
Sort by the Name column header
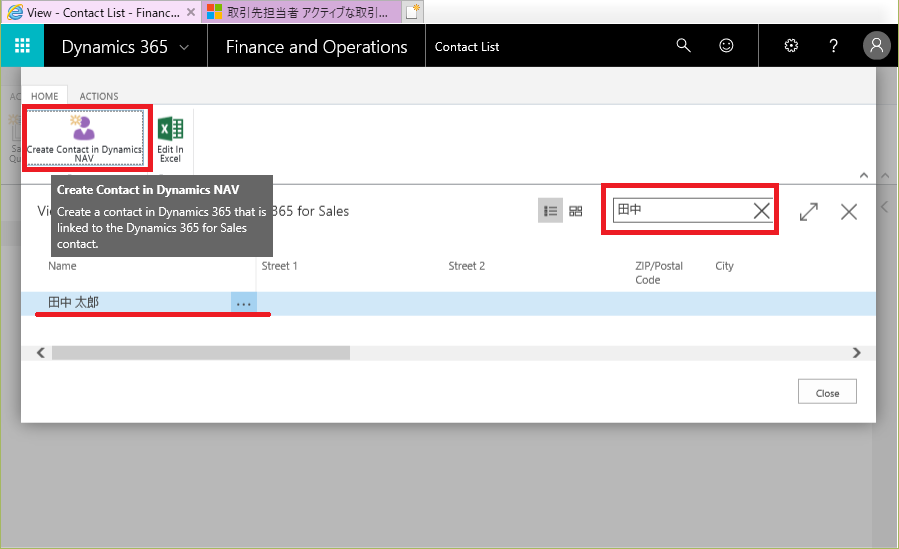[x=62, y=266]
